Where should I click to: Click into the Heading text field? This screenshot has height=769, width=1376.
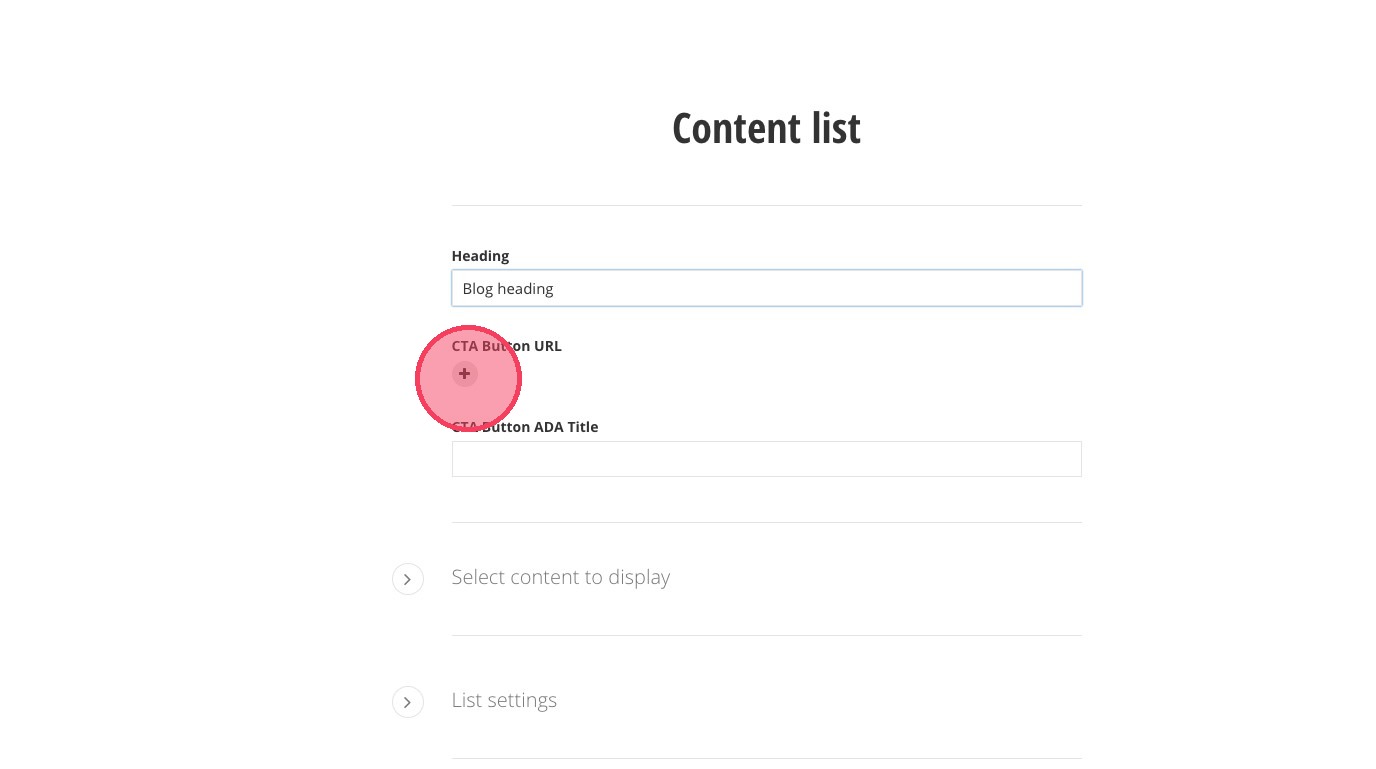click(766, 289)
